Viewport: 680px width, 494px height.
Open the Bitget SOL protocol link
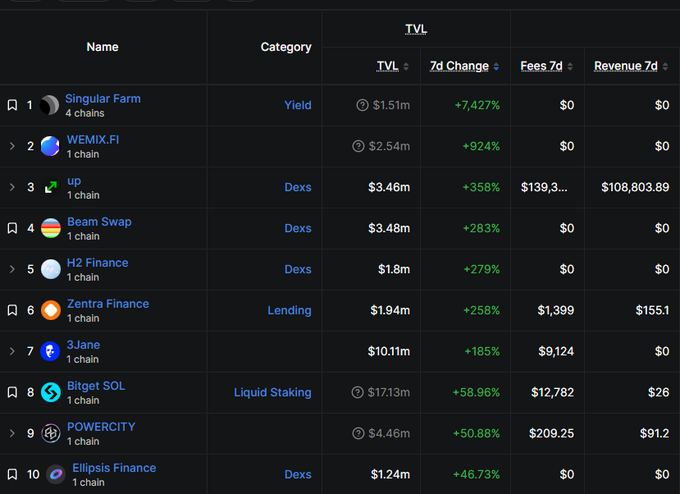[x=96, y=386]
